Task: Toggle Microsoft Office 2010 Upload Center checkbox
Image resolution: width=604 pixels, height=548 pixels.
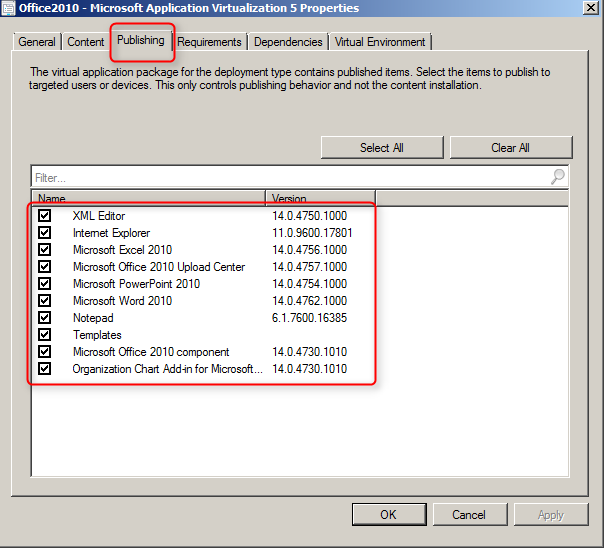Action: (x=44, y=266)
